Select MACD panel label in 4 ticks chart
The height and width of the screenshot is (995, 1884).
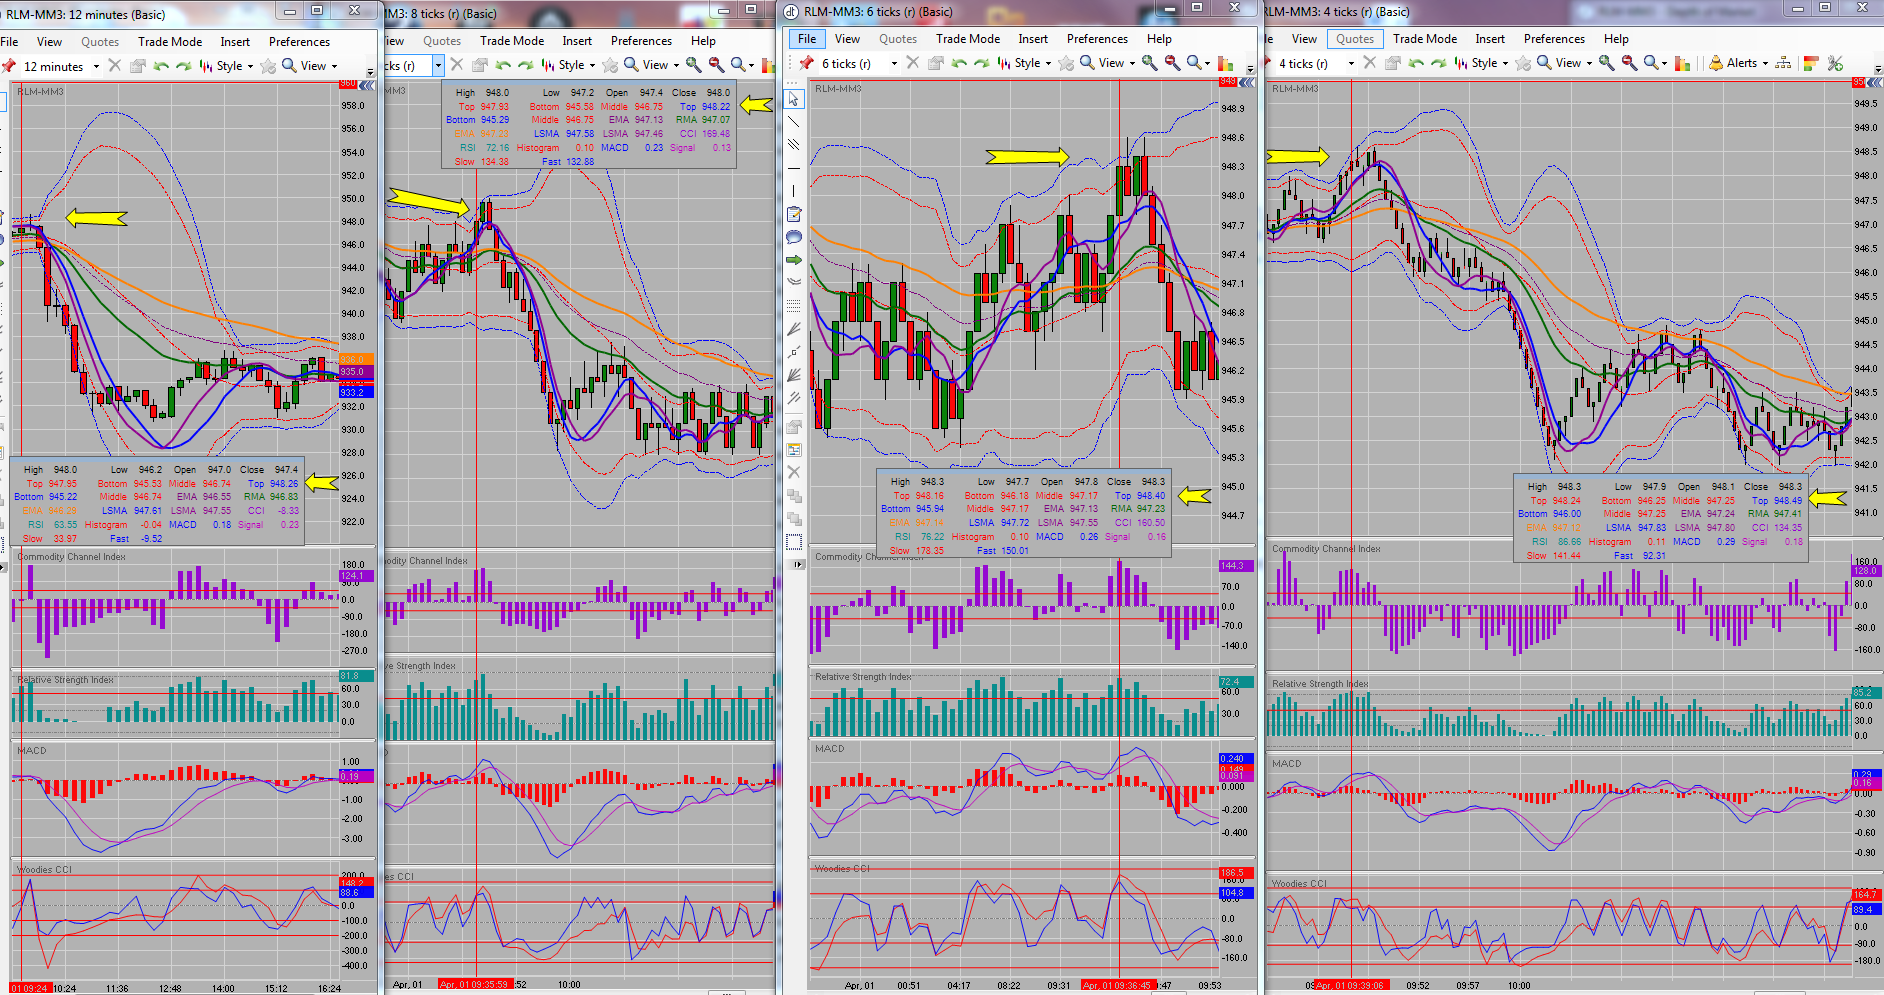click(x=1286, y=763)
